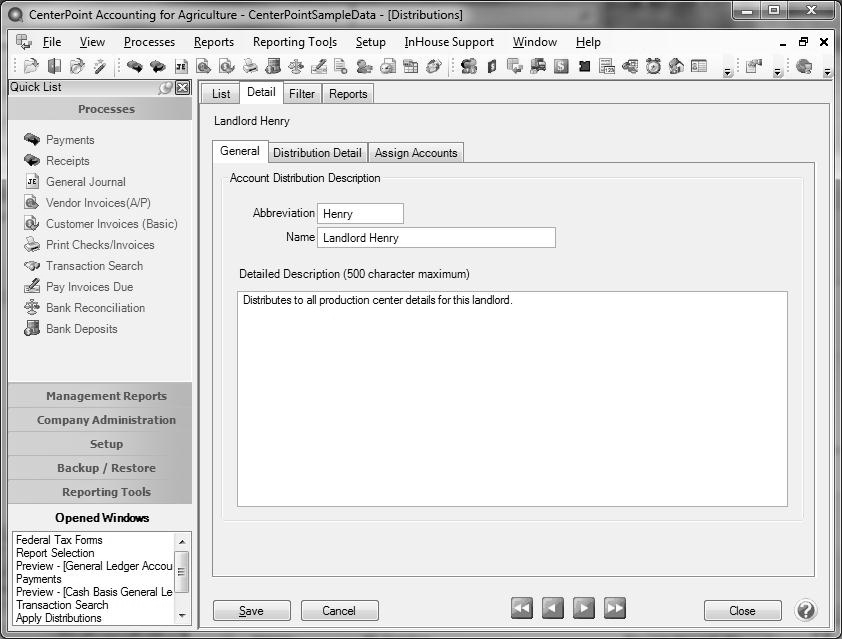Viewport: 842px width, 639px height.
Task: Expand the Reporting Tools section in Quick List
Action: click(x=100, y=492)
